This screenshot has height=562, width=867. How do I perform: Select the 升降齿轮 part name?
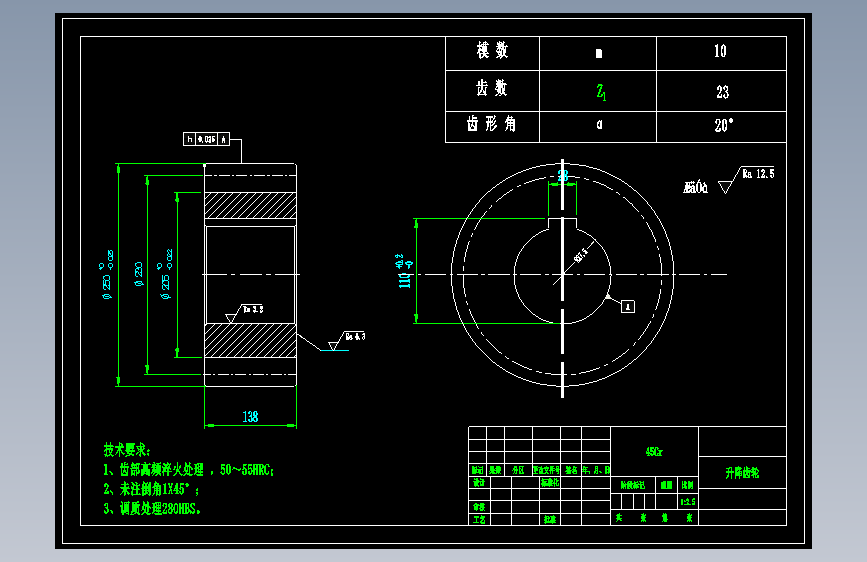[742, 472]
